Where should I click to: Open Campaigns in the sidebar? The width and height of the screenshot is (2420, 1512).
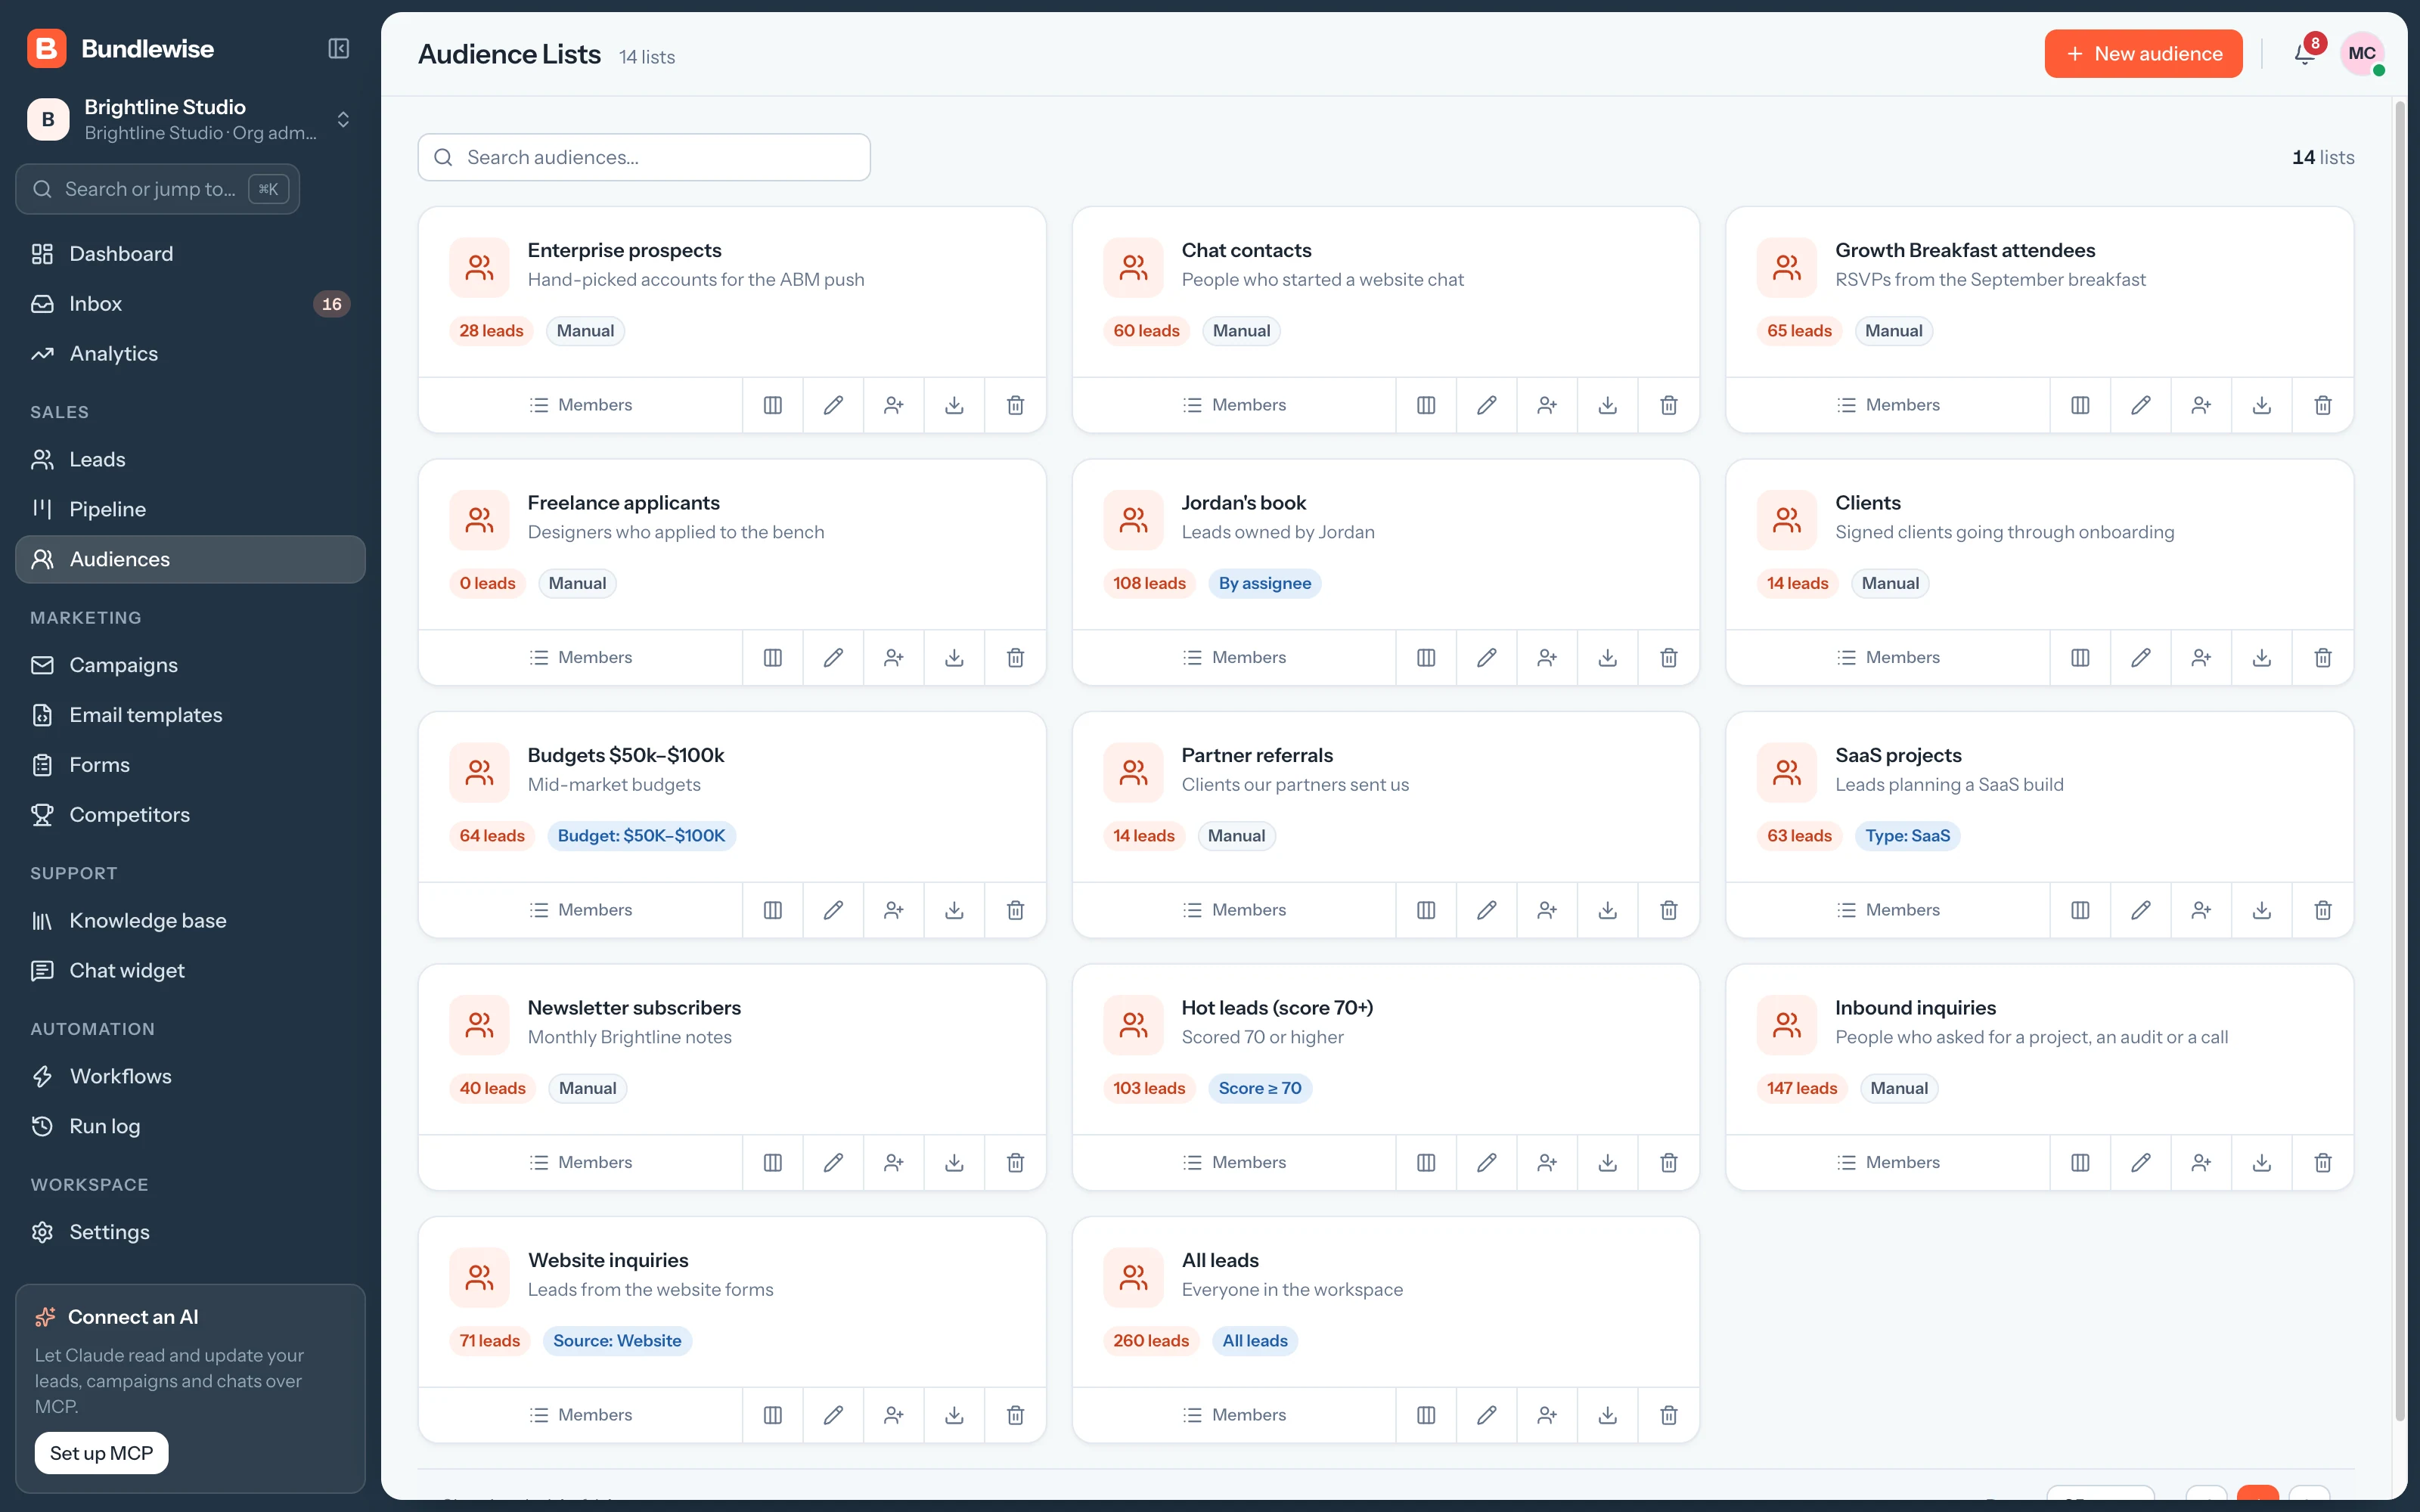[x=190, y=665]
